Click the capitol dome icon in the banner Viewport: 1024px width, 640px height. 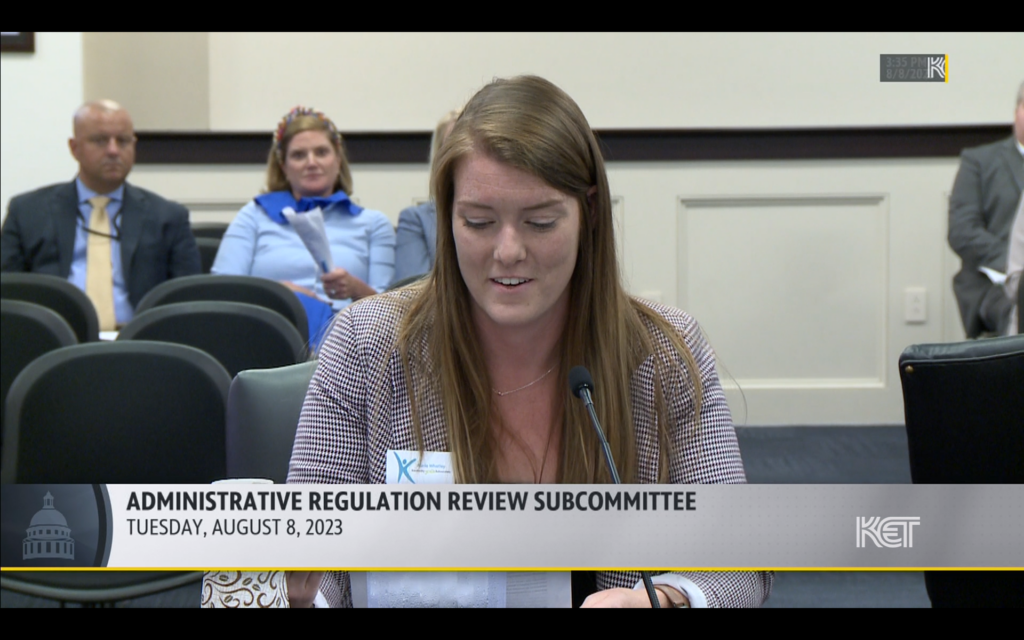coord(48,527)
